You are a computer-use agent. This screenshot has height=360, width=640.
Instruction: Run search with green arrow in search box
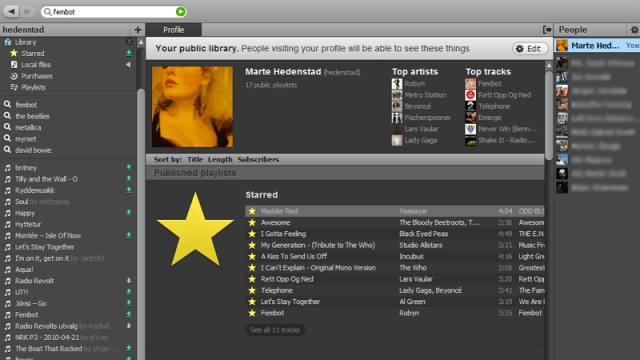180,12
